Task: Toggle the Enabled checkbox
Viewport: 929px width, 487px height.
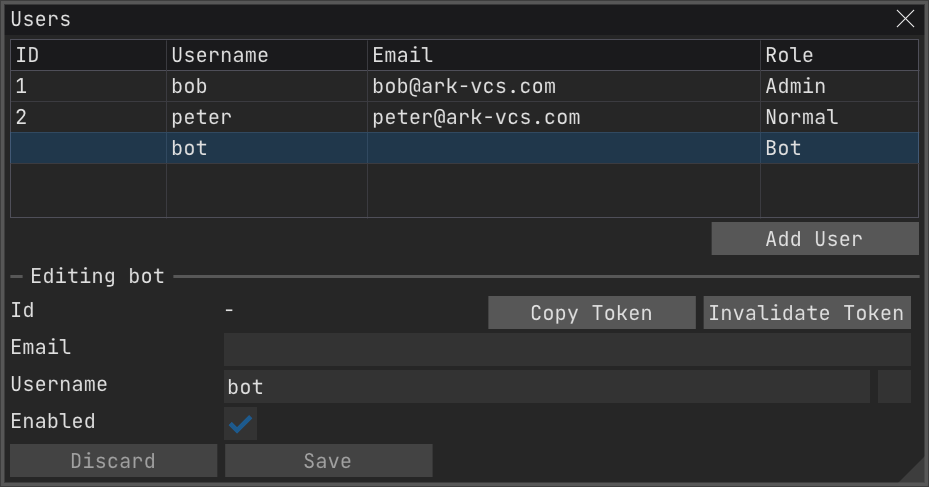Action: pos(240,423)
